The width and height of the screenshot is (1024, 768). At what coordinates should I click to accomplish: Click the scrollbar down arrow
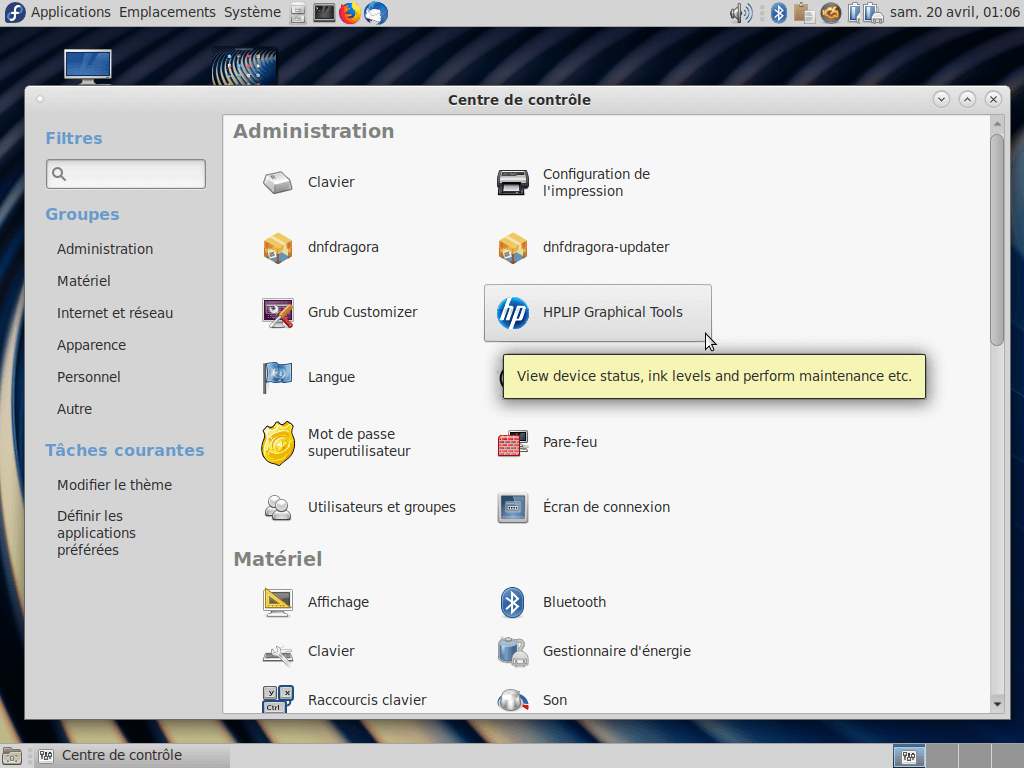click(997, 704)
